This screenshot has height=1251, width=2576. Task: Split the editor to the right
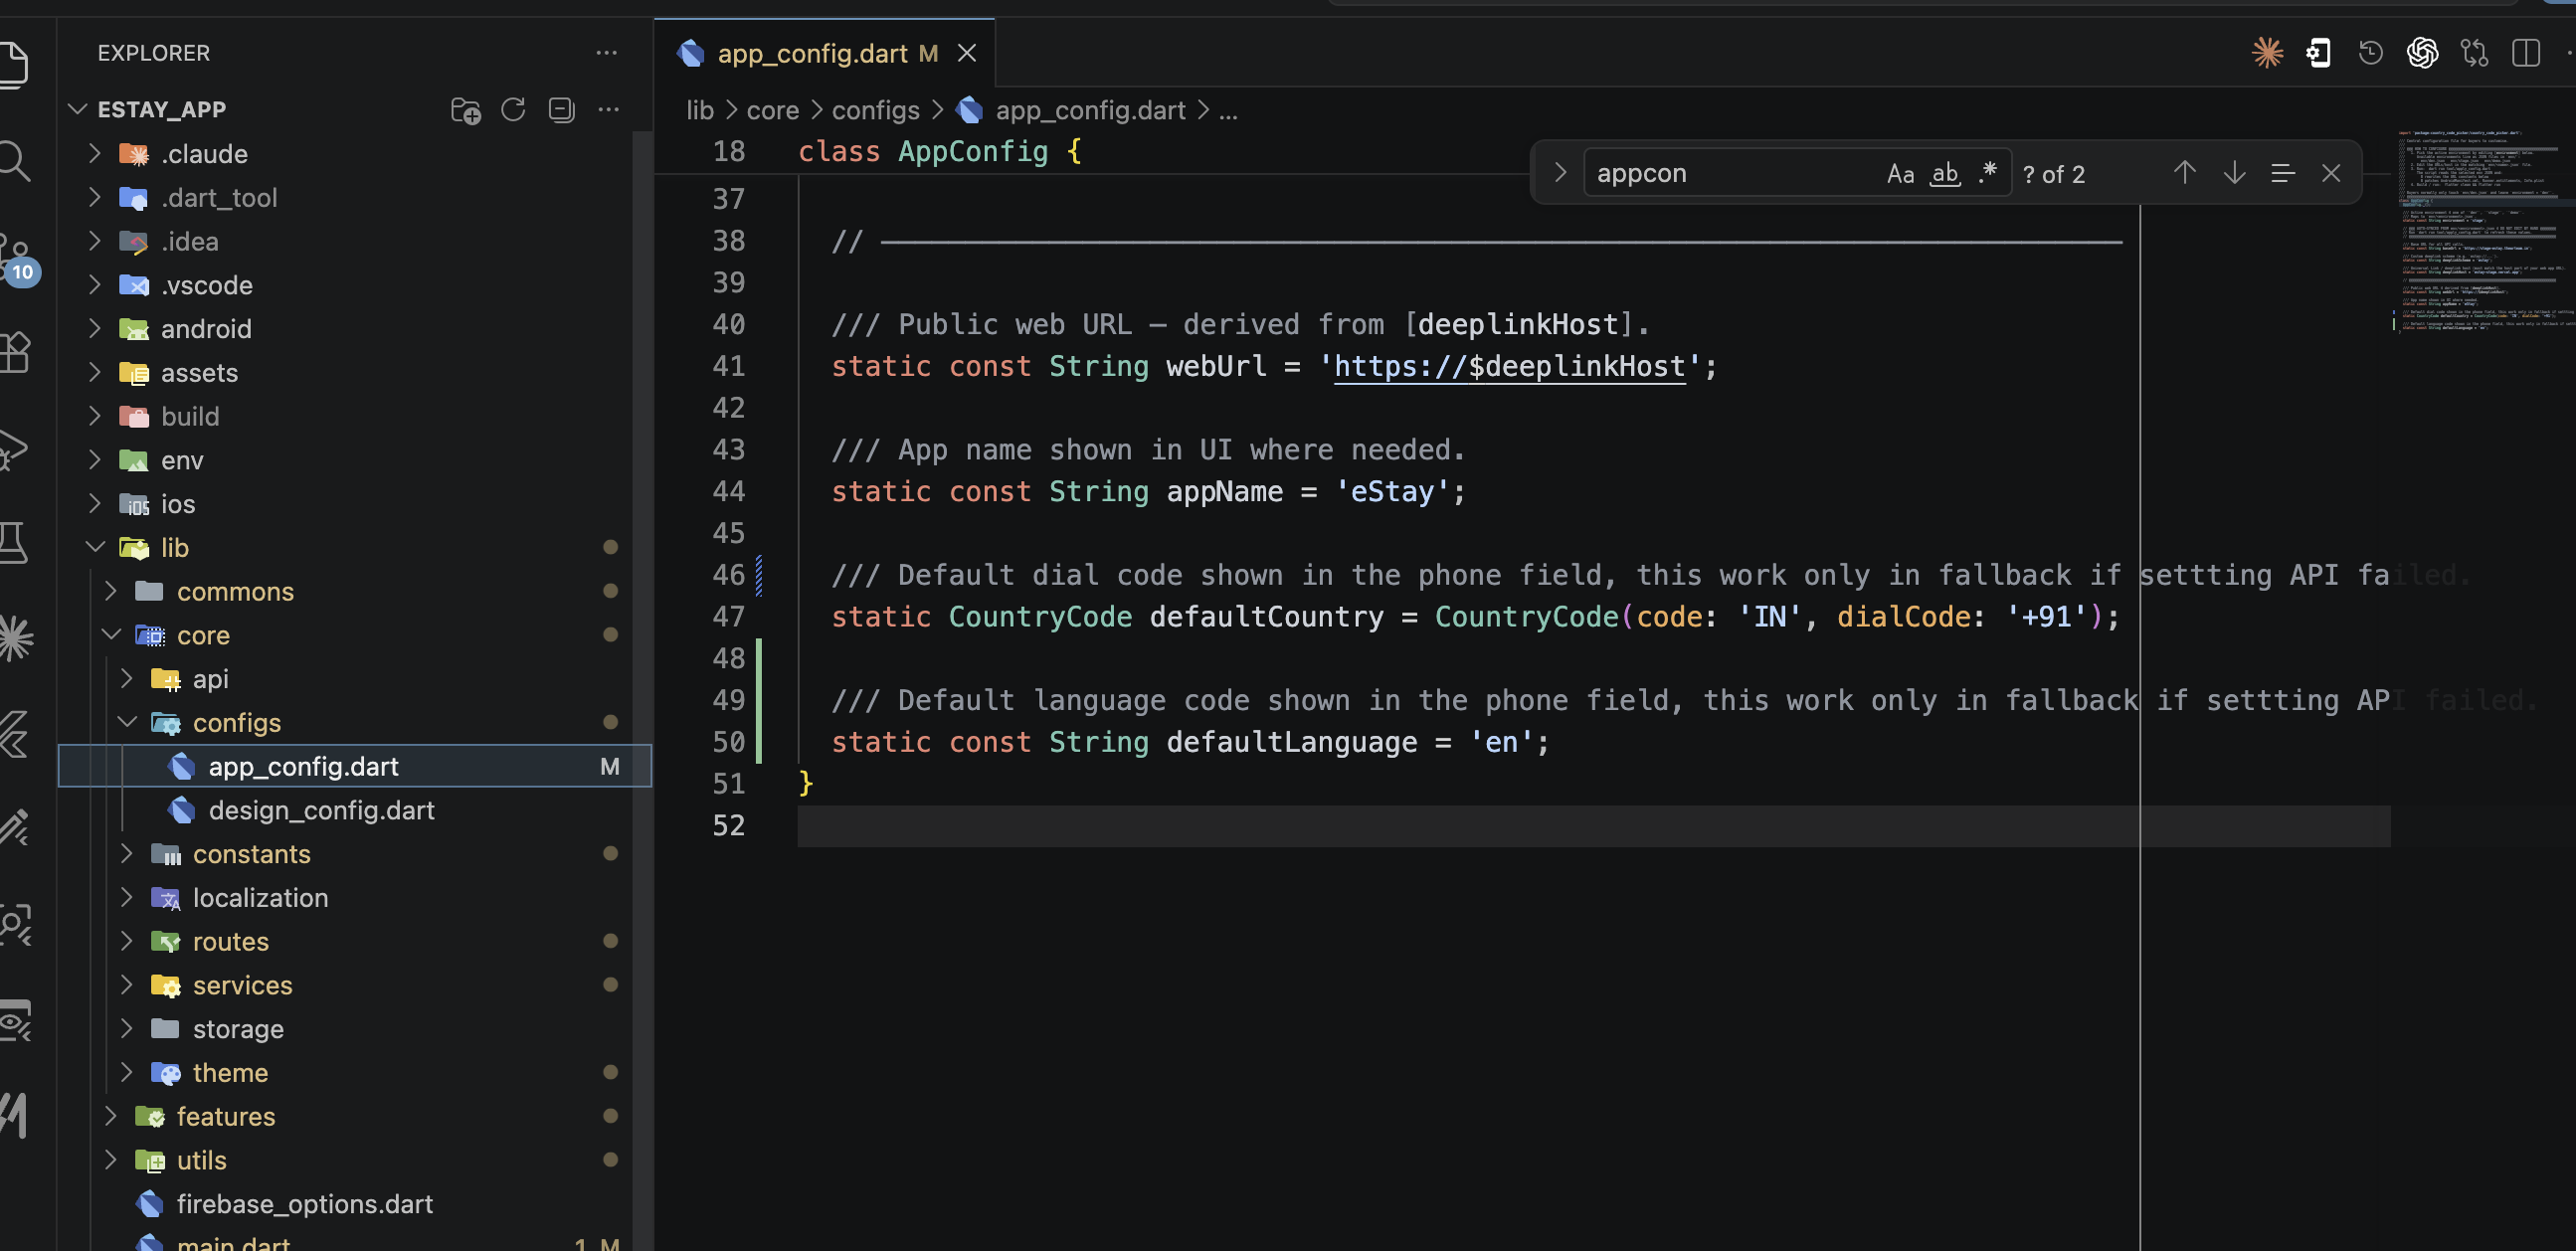pos(2526,52)
